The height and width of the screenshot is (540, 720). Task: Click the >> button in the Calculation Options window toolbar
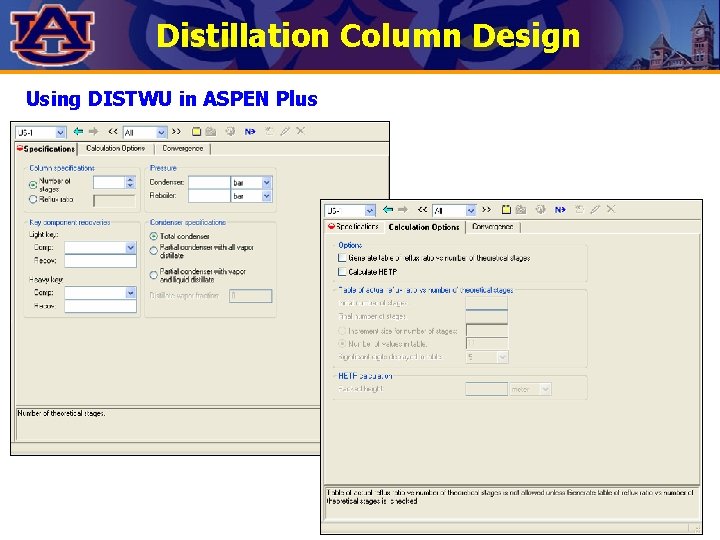(x=486, y=209)
